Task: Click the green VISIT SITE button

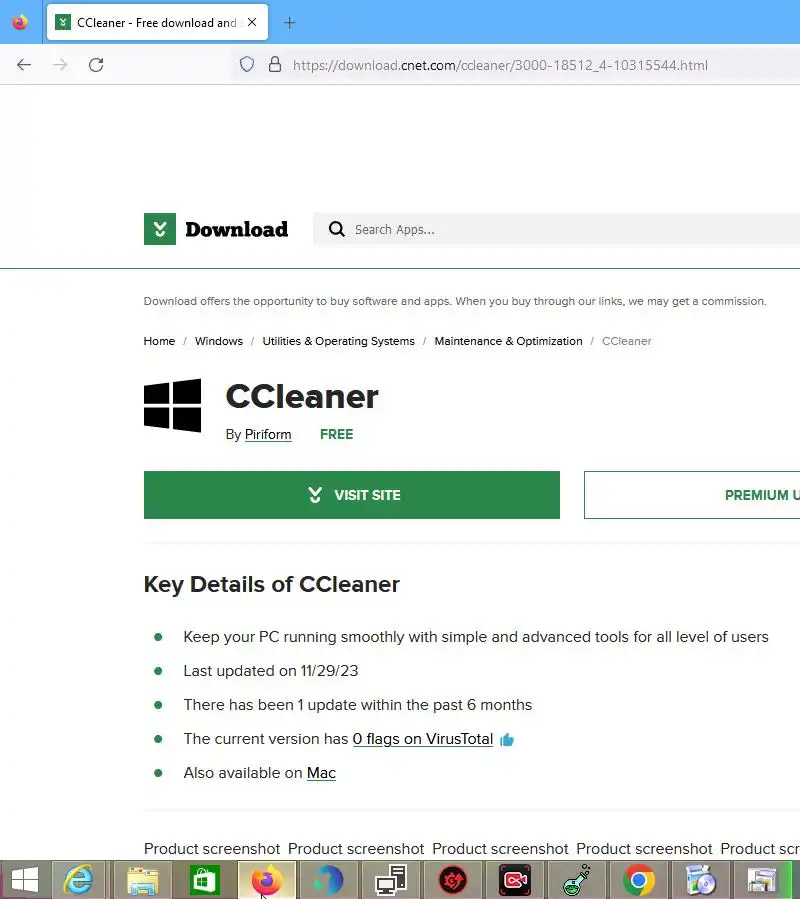Action: click(x=352, y=495)
